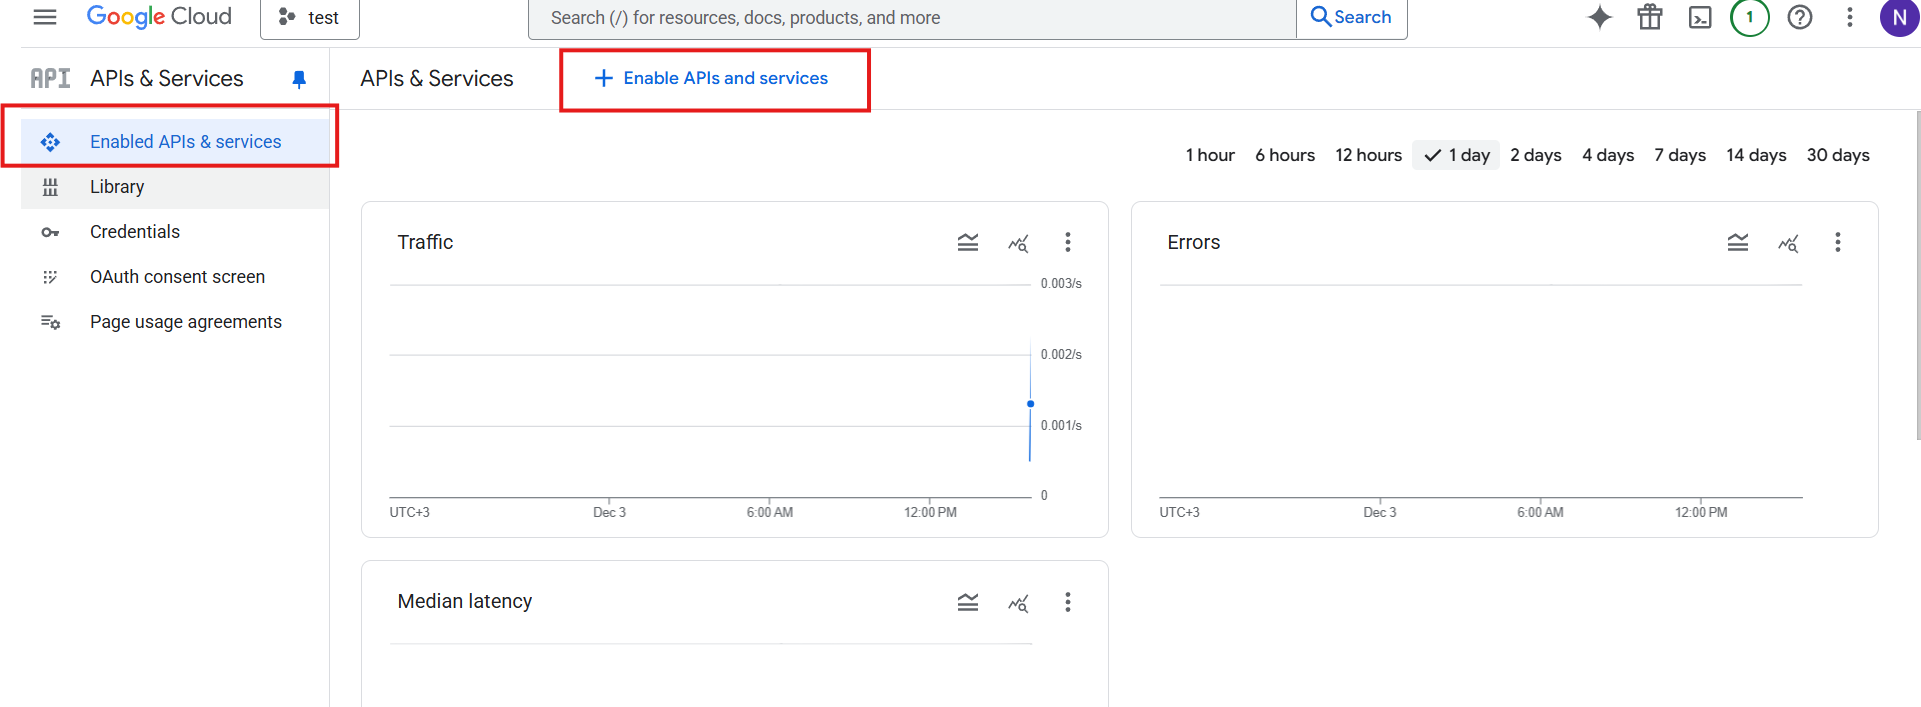This screenshot has width=1921, height=707.
Task: Toggle legend icon on Traffic chart
Action: (x=967, y=242)
